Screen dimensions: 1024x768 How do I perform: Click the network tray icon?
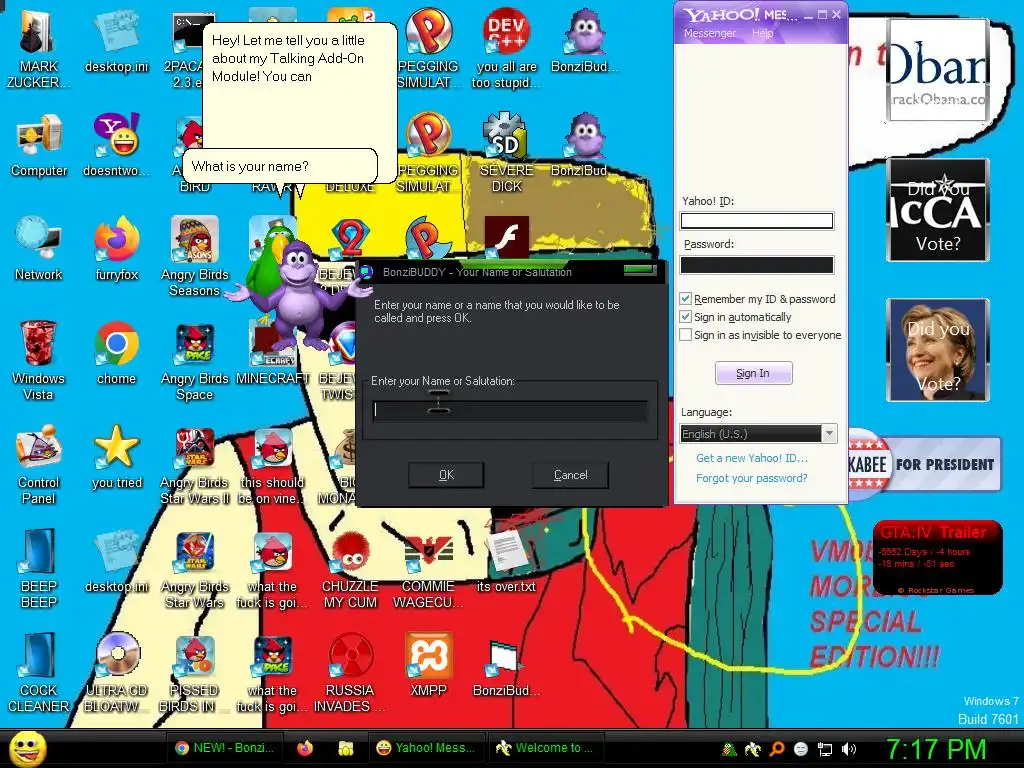click(x=825, y=749)
